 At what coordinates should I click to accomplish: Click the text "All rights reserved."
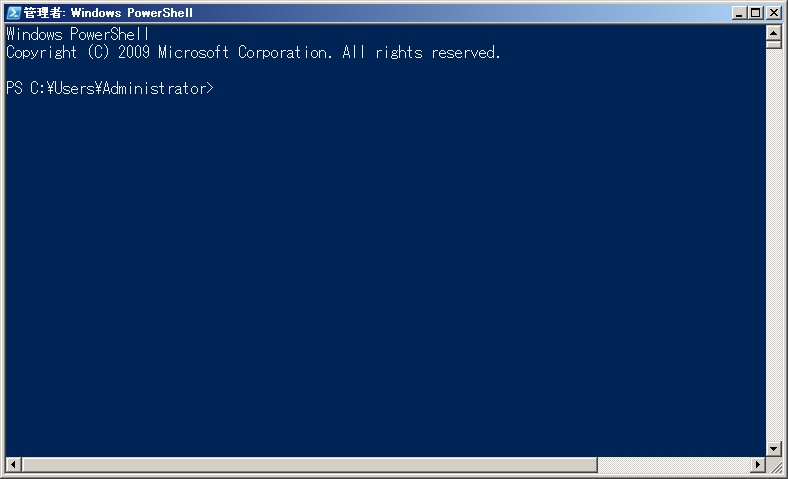[x=421, y=53]
